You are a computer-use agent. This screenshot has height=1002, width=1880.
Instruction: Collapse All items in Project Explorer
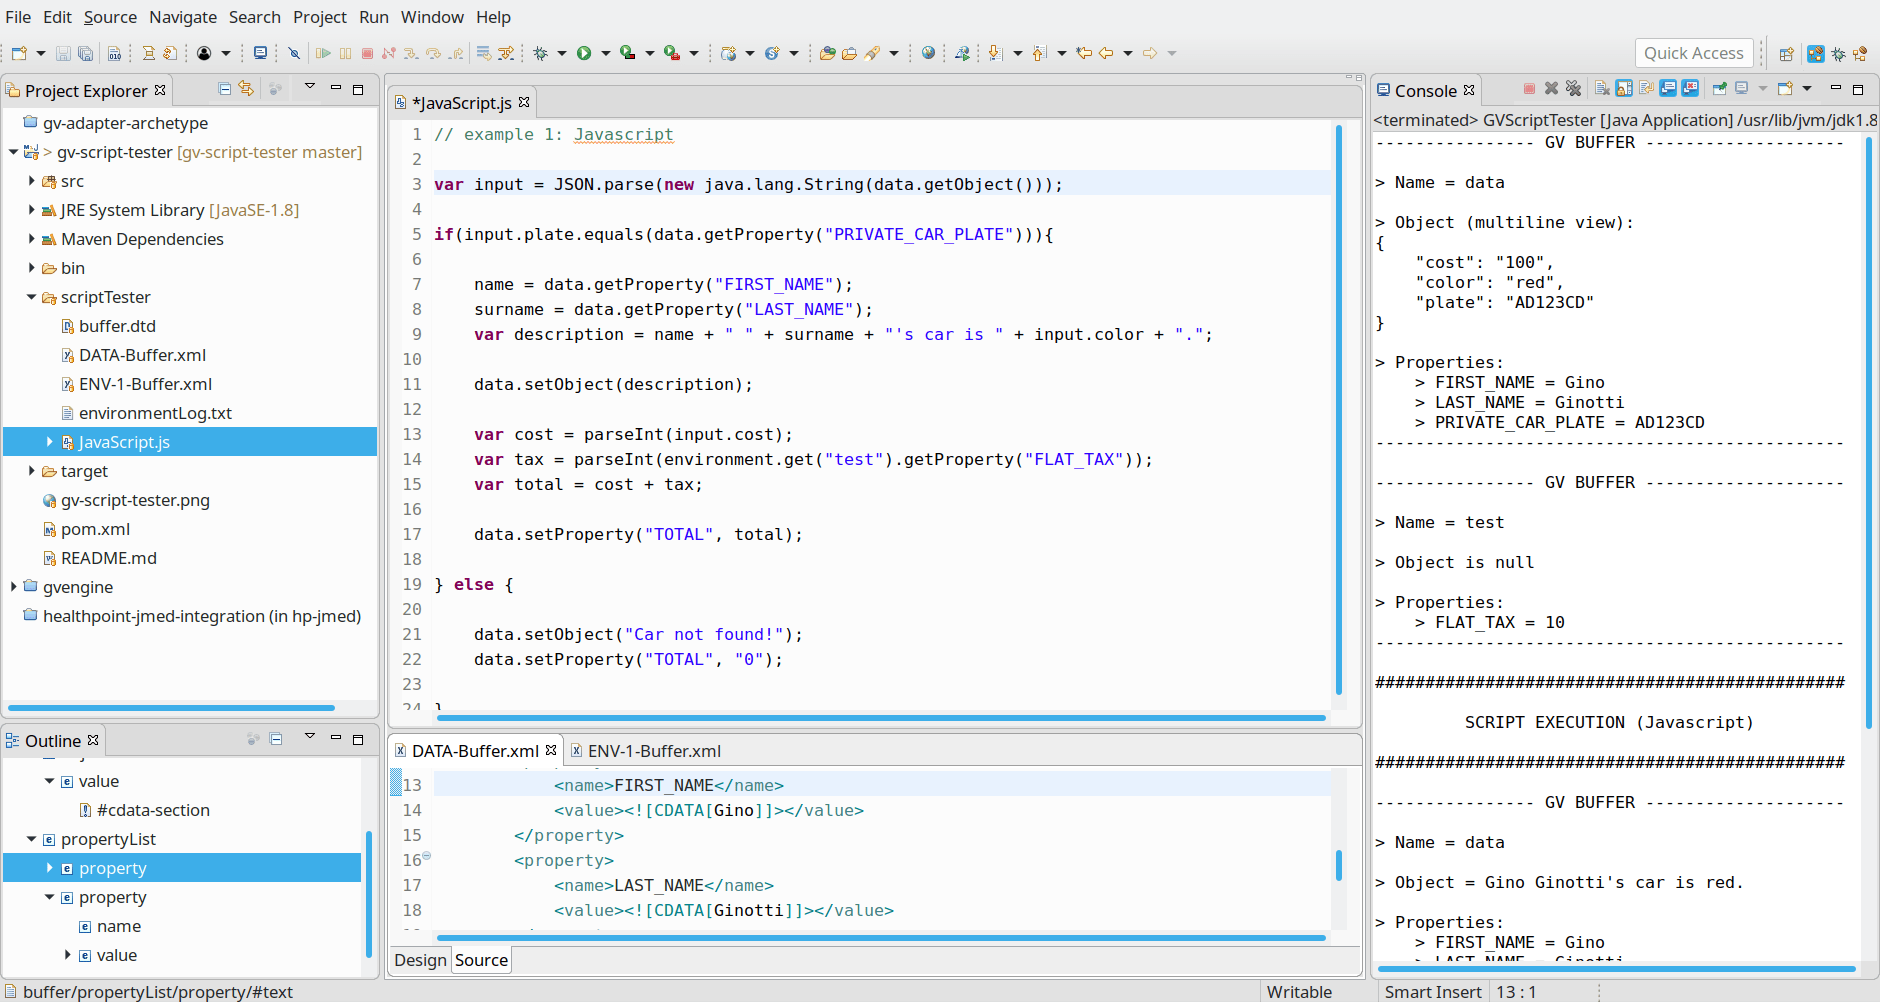point(222,89)
